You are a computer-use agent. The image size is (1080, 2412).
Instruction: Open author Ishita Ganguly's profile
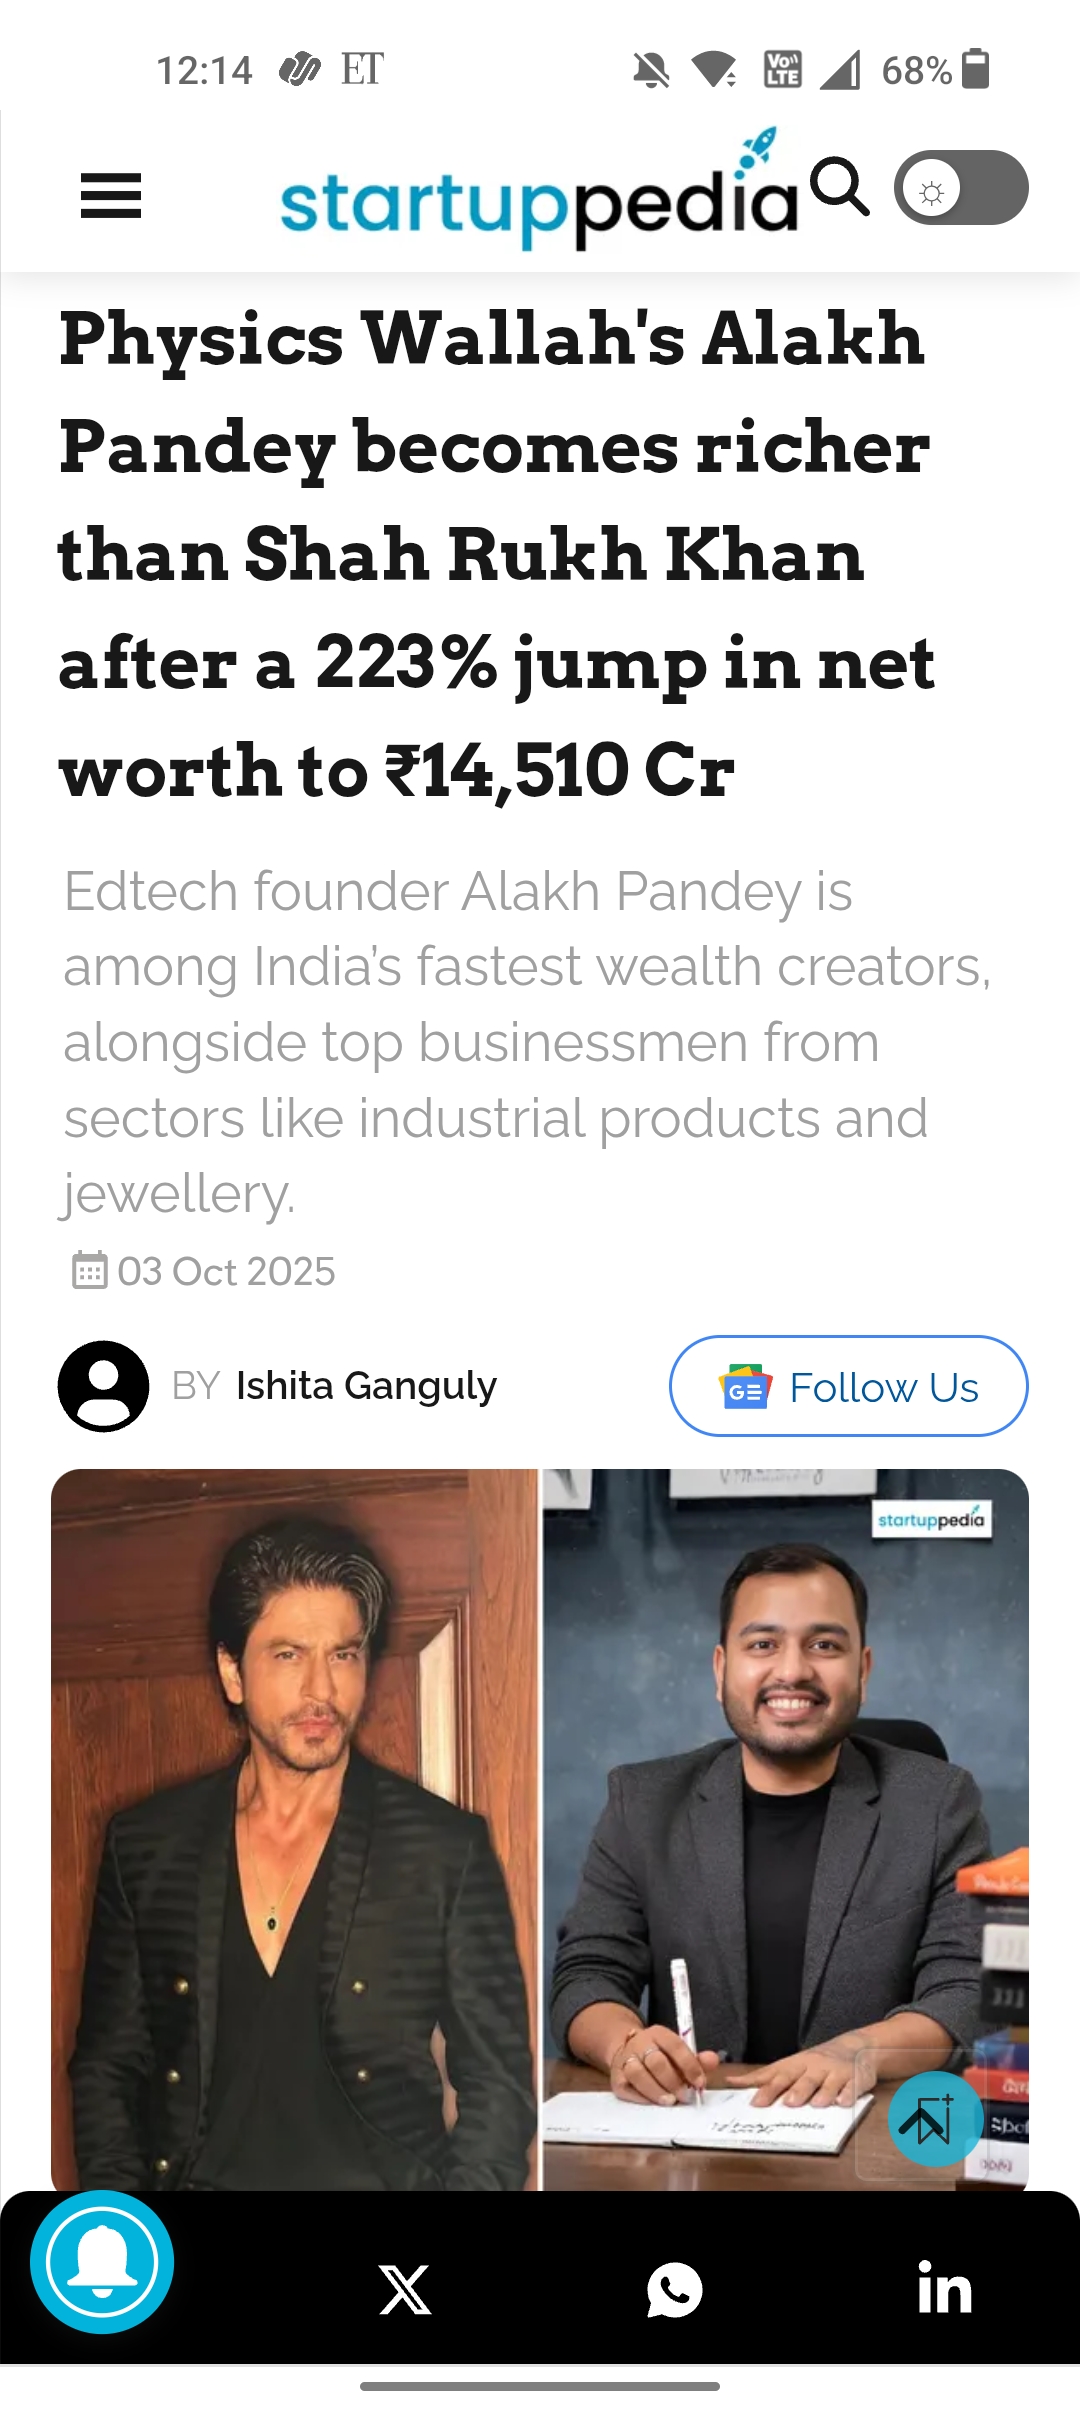[366, 1386]
